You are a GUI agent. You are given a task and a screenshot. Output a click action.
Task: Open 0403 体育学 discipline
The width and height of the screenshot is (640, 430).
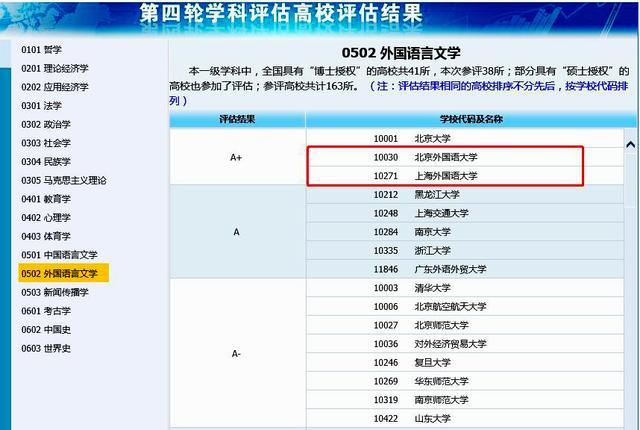click(46, 236)
